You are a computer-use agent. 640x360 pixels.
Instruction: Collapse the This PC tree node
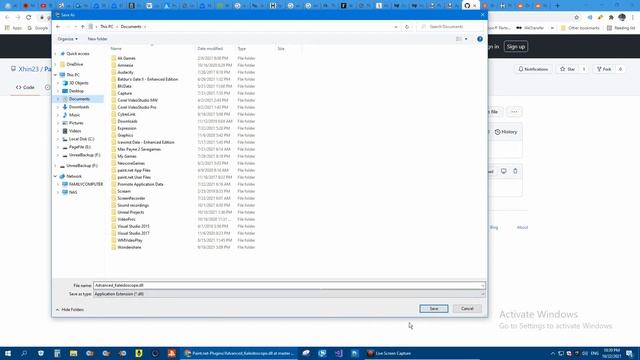pyautogui.click(x=56, y=75)
